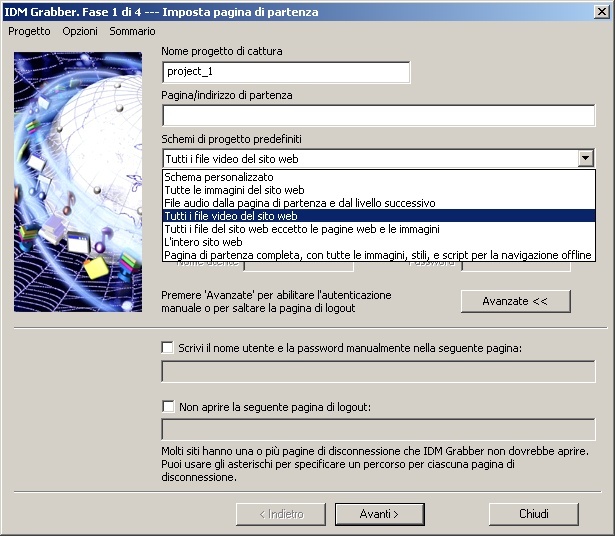
Task: Collapse the Schemi di progetto dropdown arrow
Action: [x=585, y=158]
